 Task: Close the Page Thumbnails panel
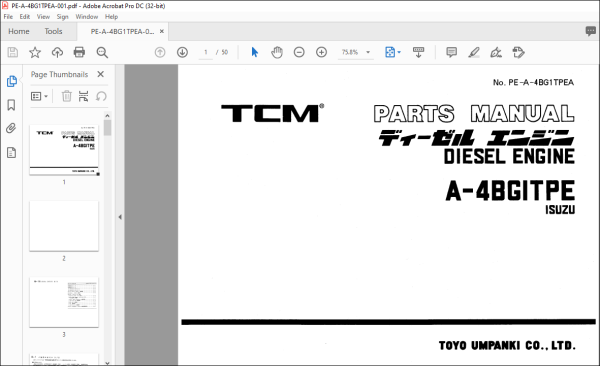pos(101,74)
